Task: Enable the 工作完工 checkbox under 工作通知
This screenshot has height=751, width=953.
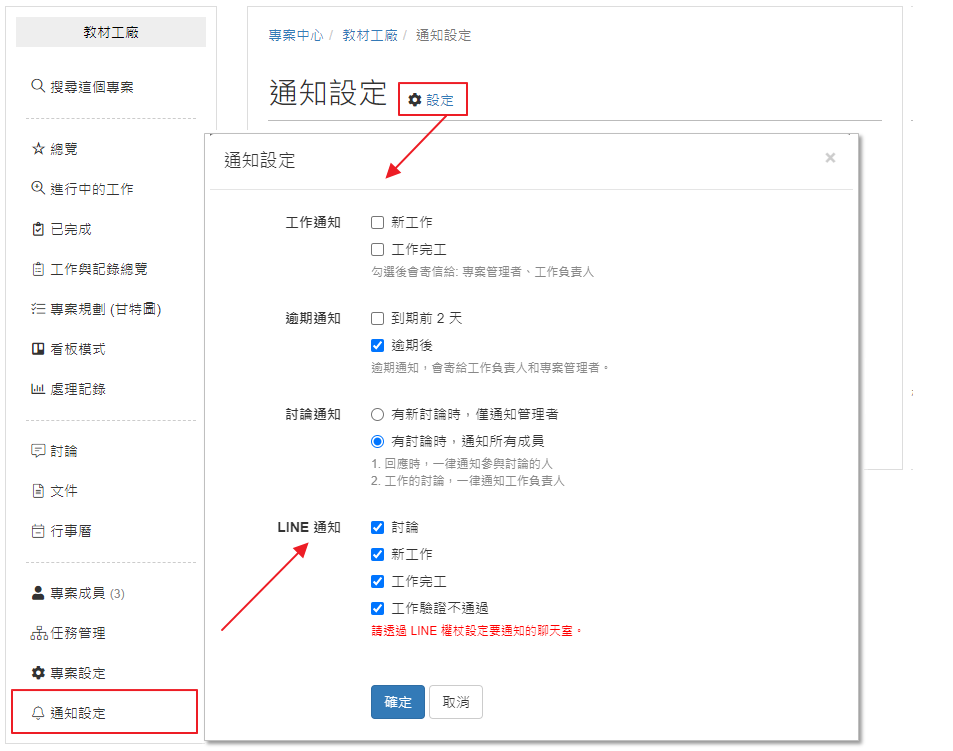Action: pyautogui.click(x=377, y=250)
